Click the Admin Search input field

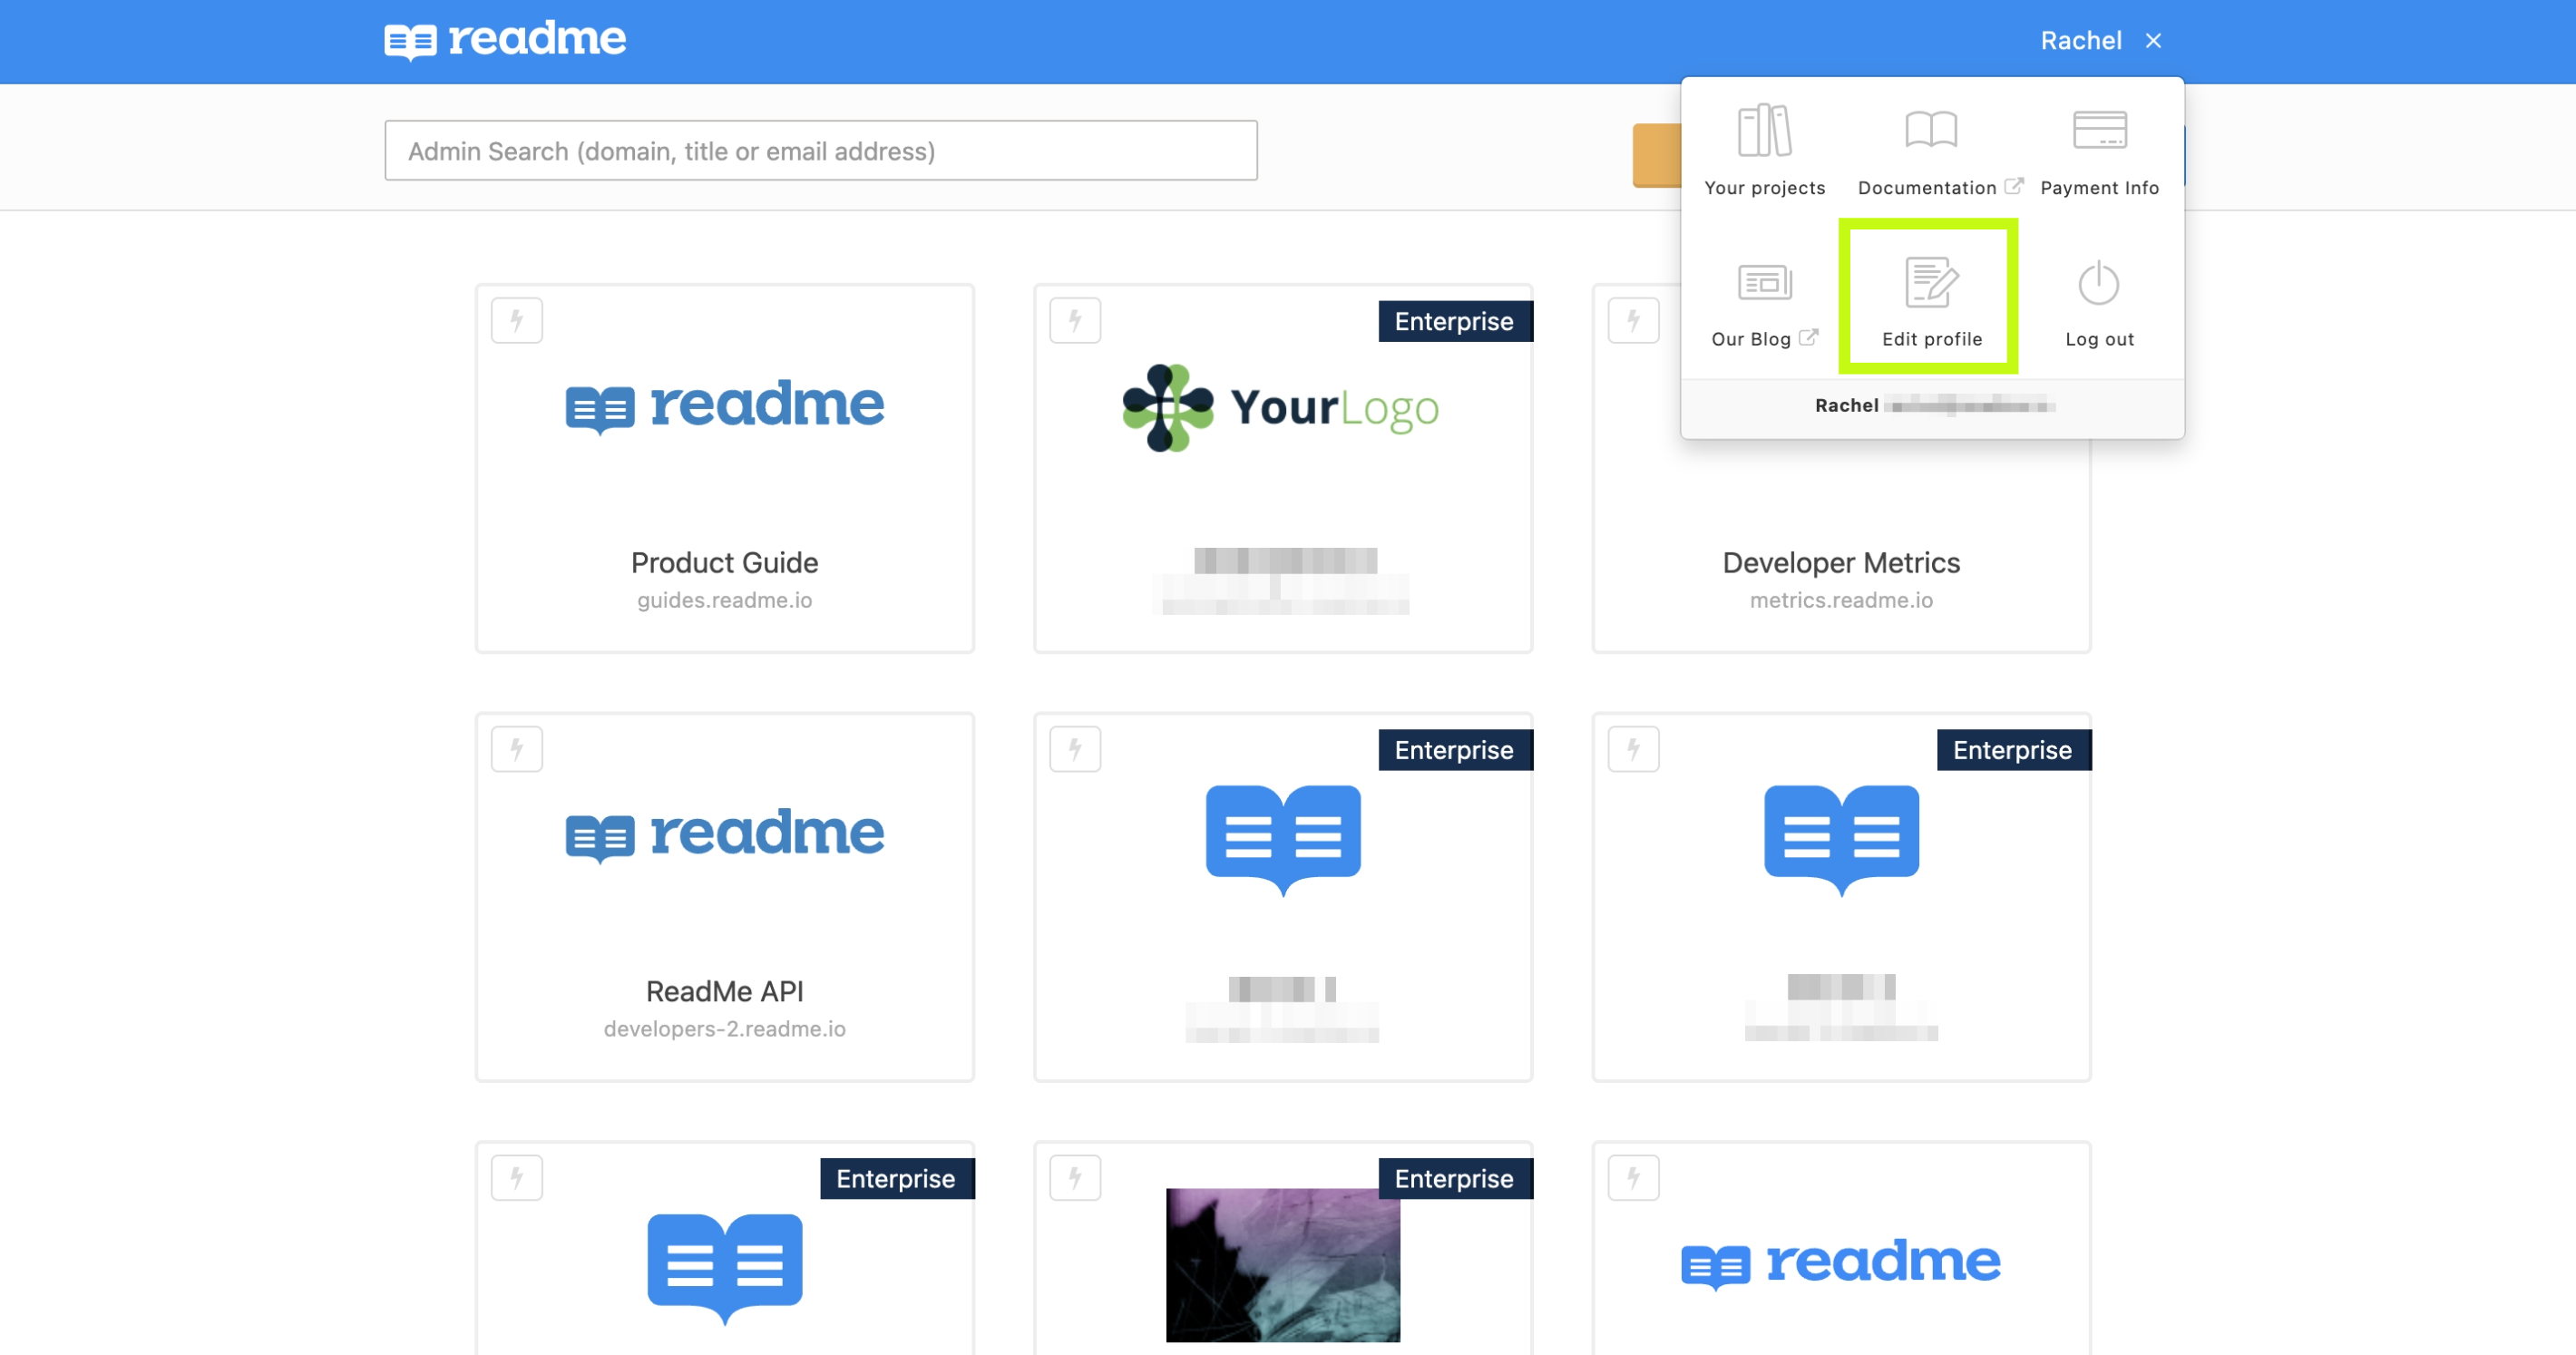click(820, 151)
